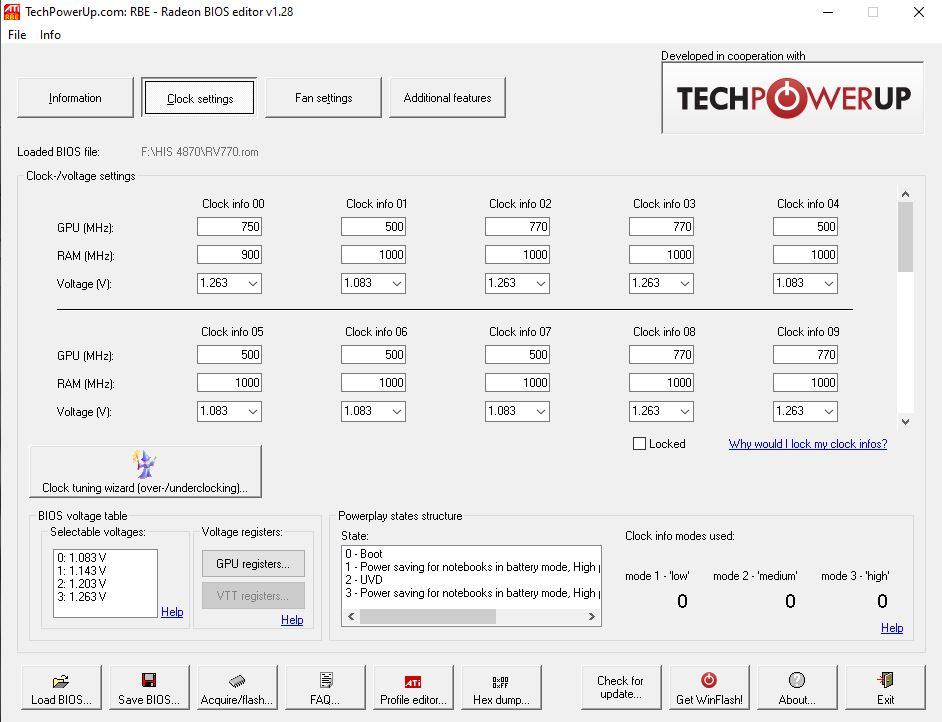The image size is (942, 722).
Task: Select the Clock settings tab
Action: (x=199, y=97)
